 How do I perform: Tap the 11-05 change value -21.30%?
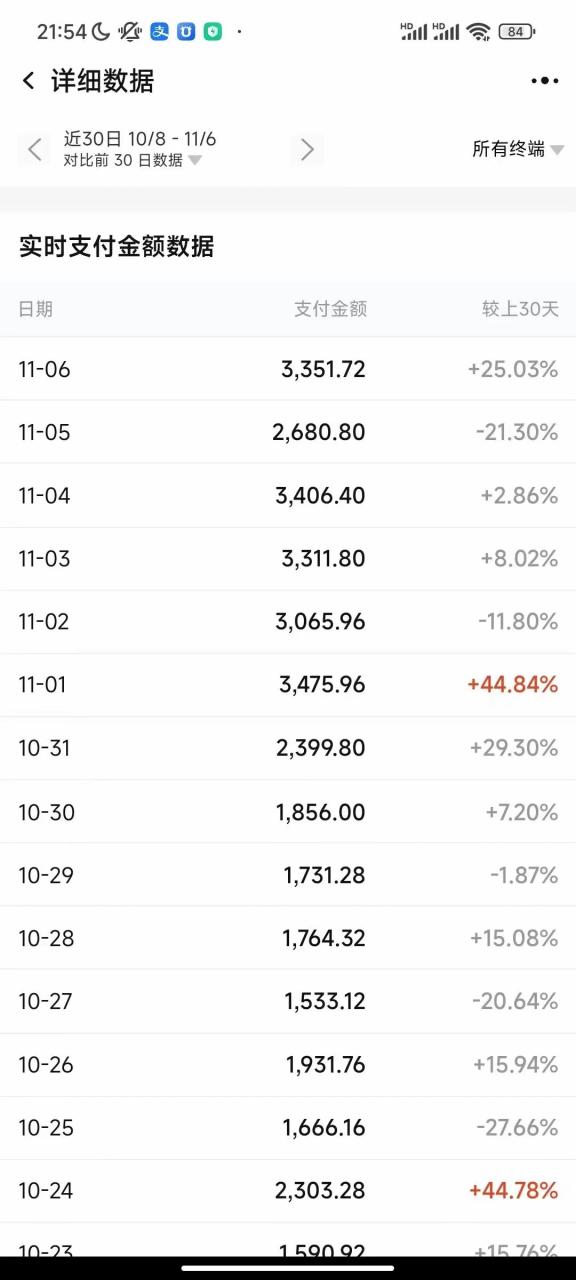(x=517, y=432)
